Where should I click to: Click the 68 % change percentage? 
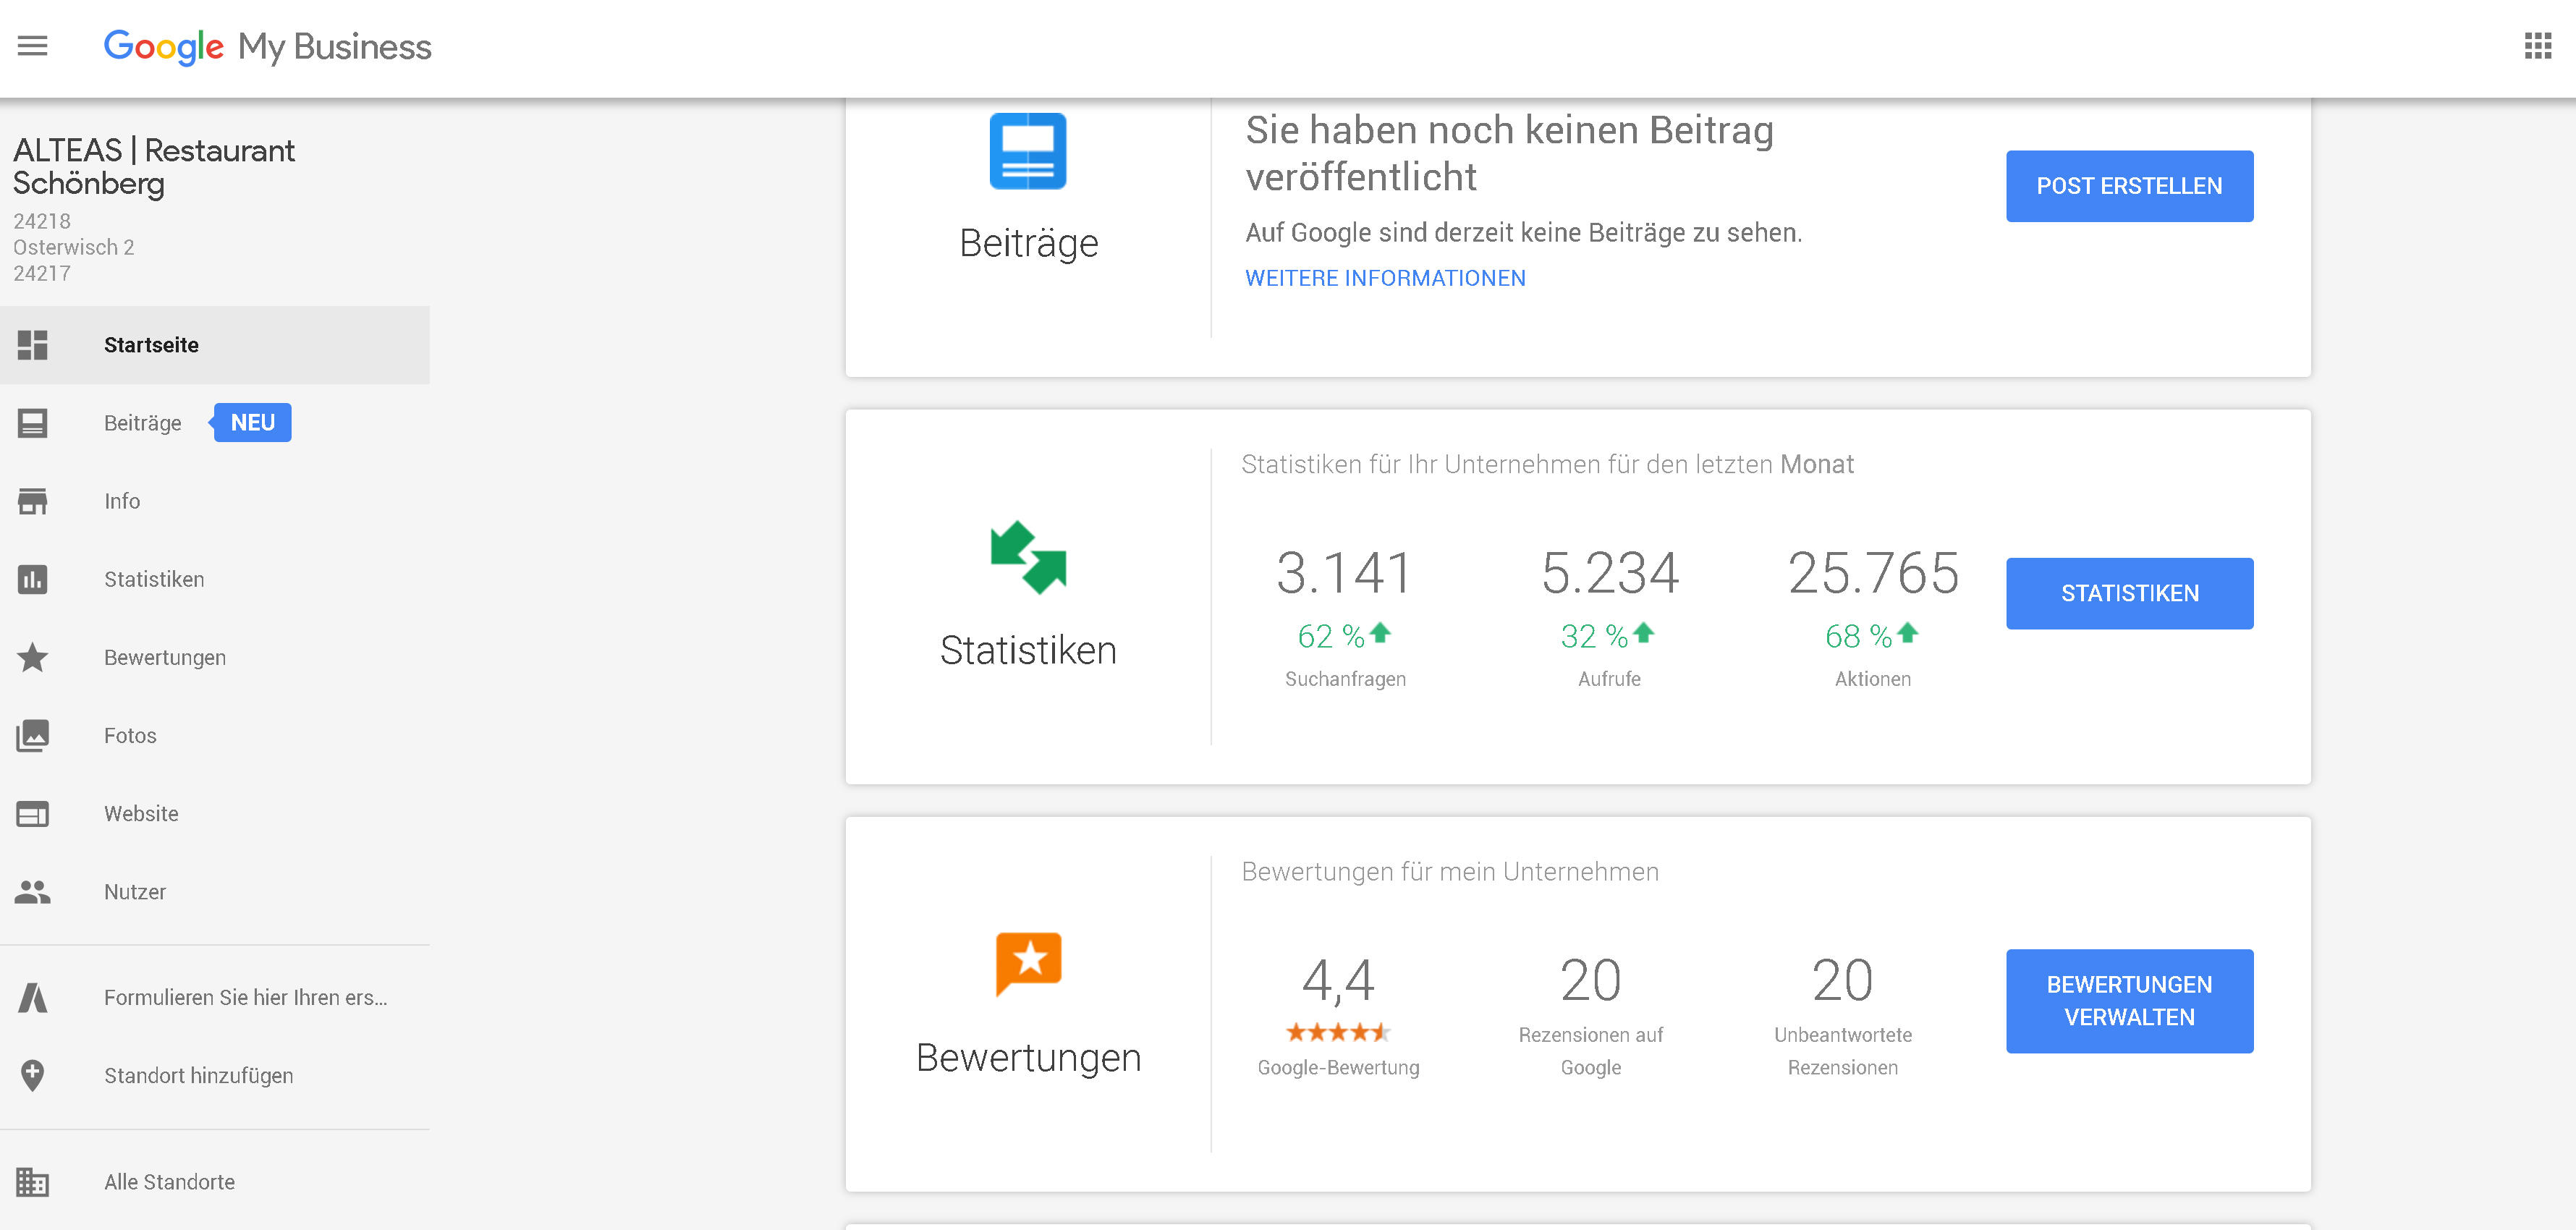tap(1858, 636)
